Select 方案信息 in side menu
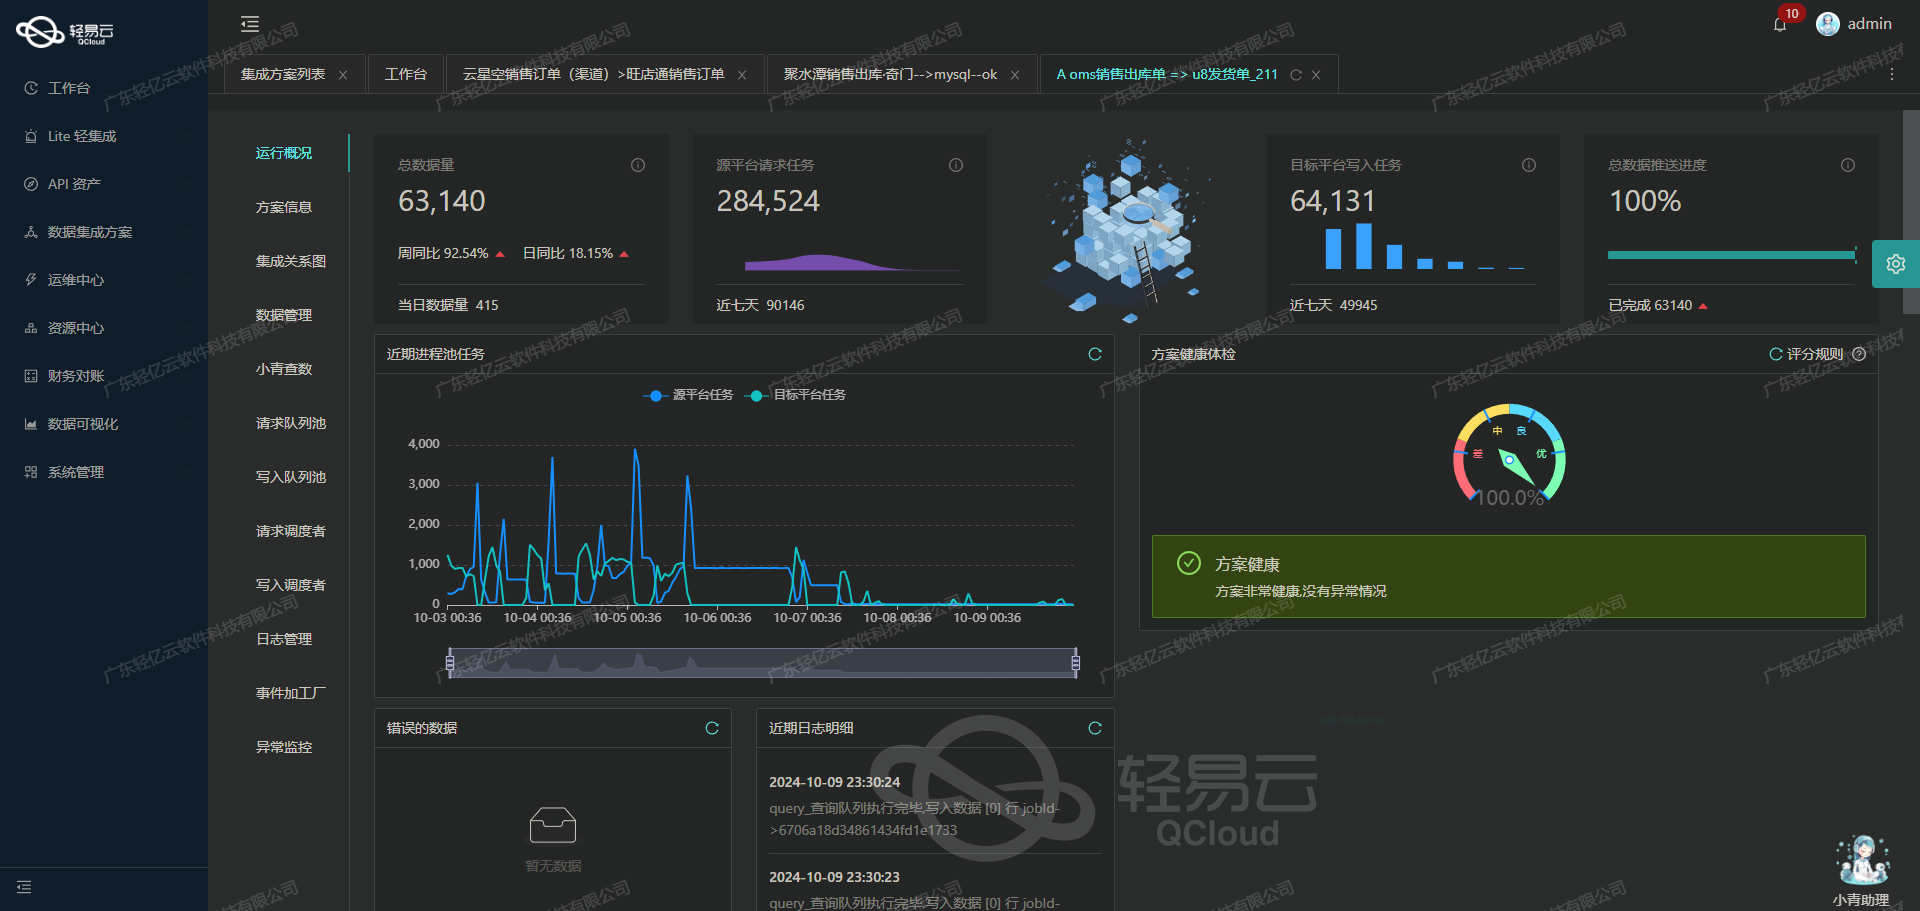Image resolution: width=1920 pixels, height=911 pixels. click(x=284, y=207)
